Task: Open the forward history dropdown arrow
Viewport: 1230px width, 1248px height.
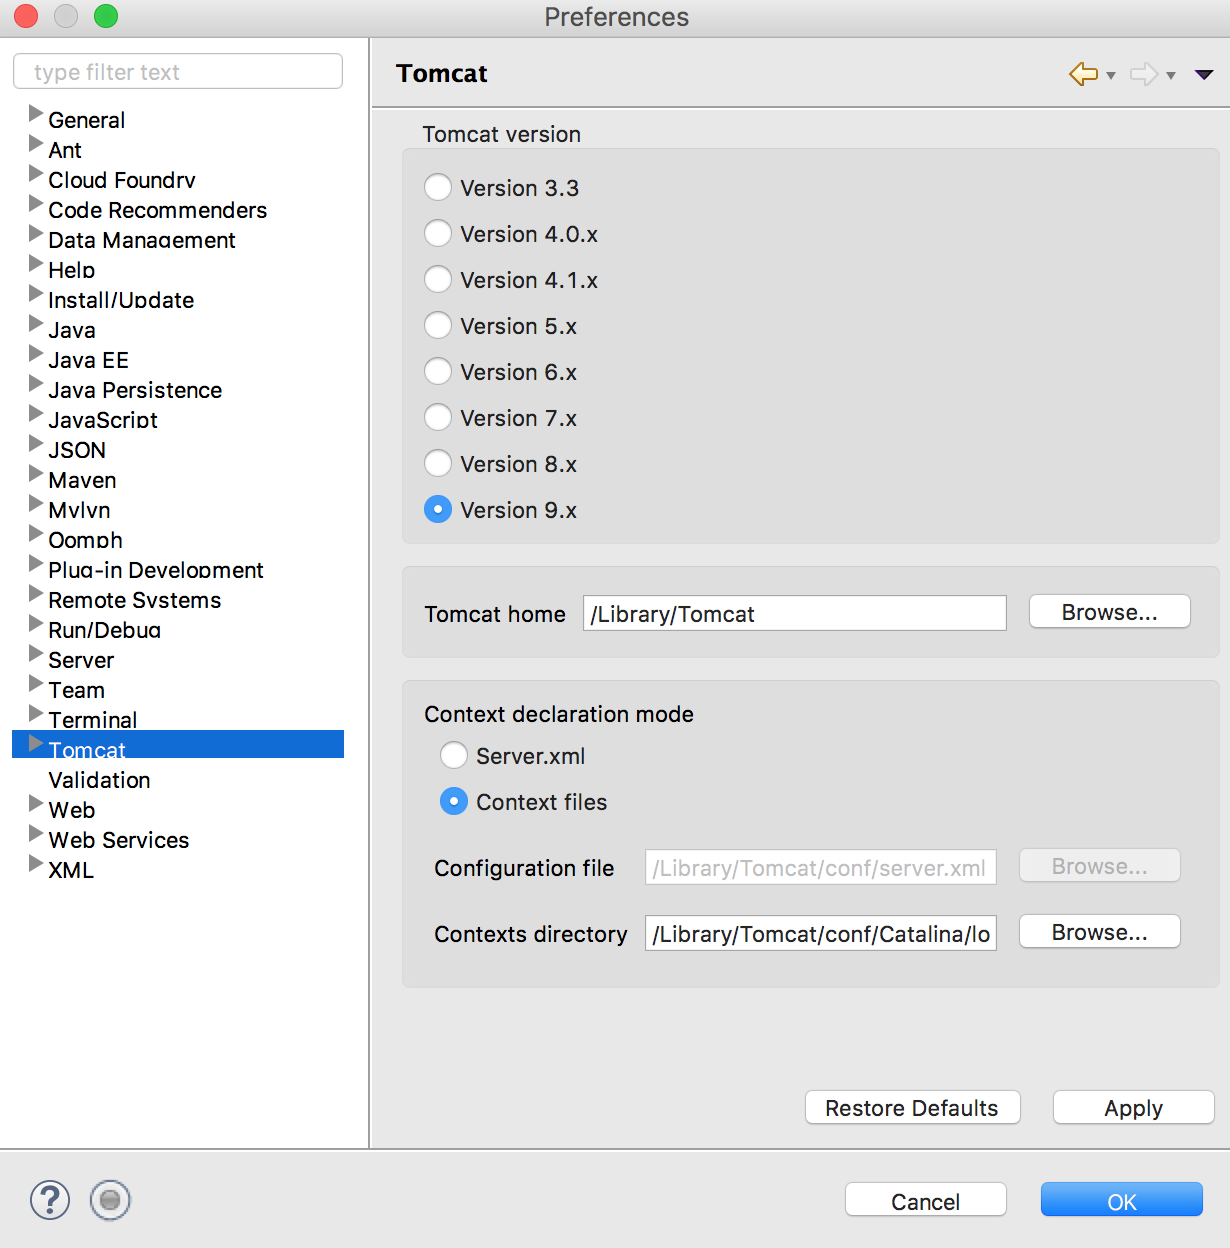Action: coord(1171,76)
